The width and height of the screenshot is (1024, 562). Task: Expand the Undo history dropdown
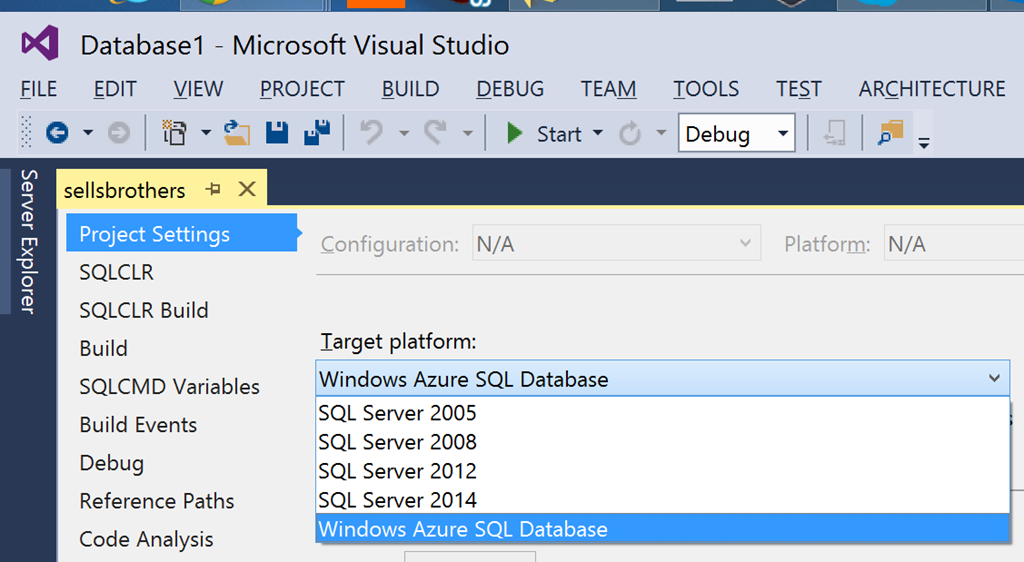pos(404,133)
